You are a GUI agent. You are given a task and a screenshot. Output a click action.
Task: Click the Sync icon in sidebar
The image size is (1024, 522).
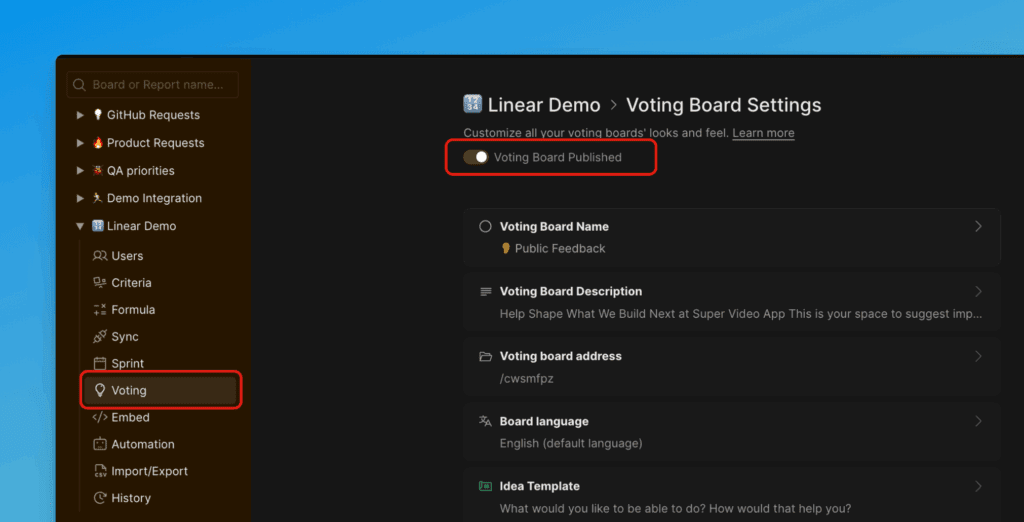tap(99, 337)
